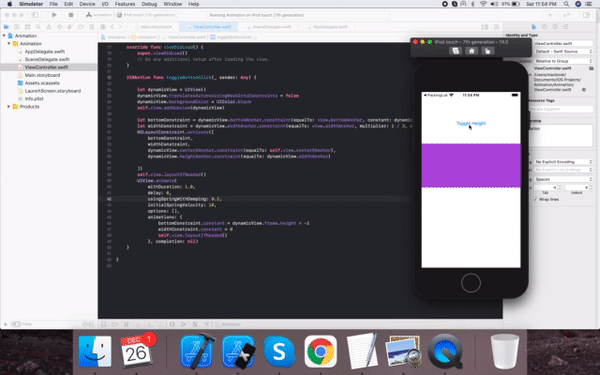Go back in editor history
Viewport: 600px width, 375px height.
click(x=112, y=27)
